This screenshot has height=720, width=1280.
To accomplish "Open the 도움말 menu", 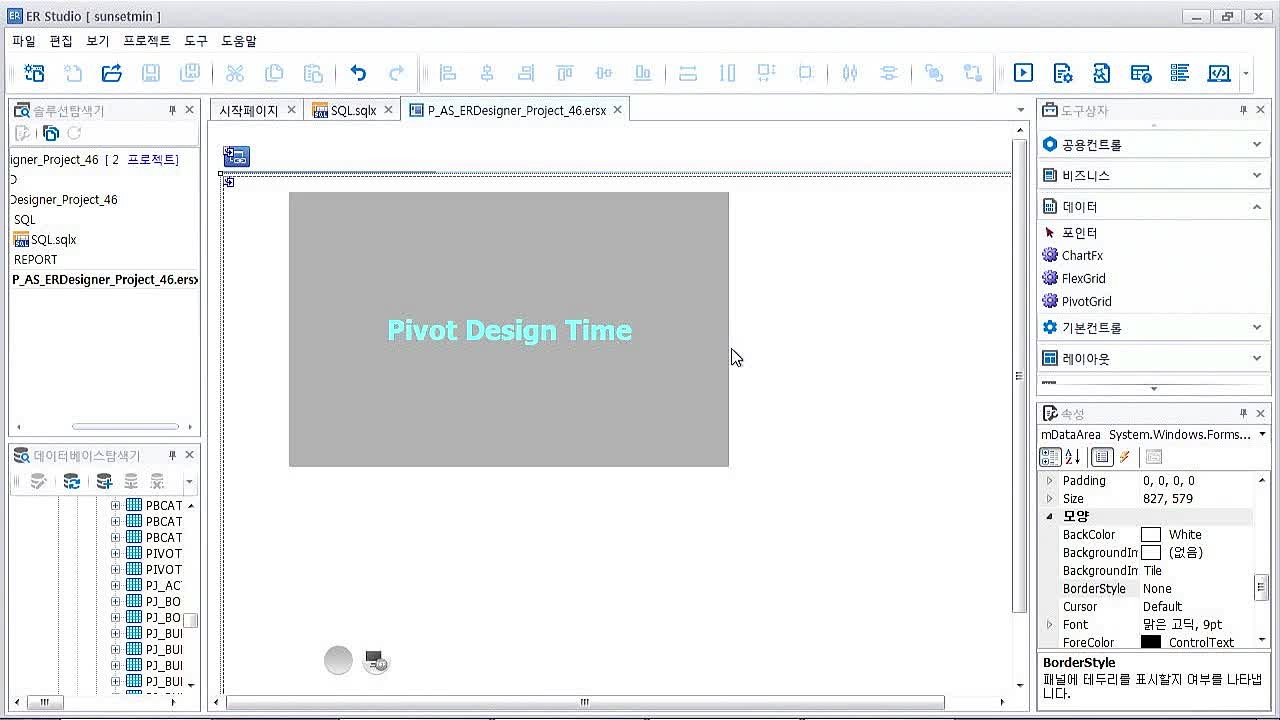I will click(x=239, y=41).
